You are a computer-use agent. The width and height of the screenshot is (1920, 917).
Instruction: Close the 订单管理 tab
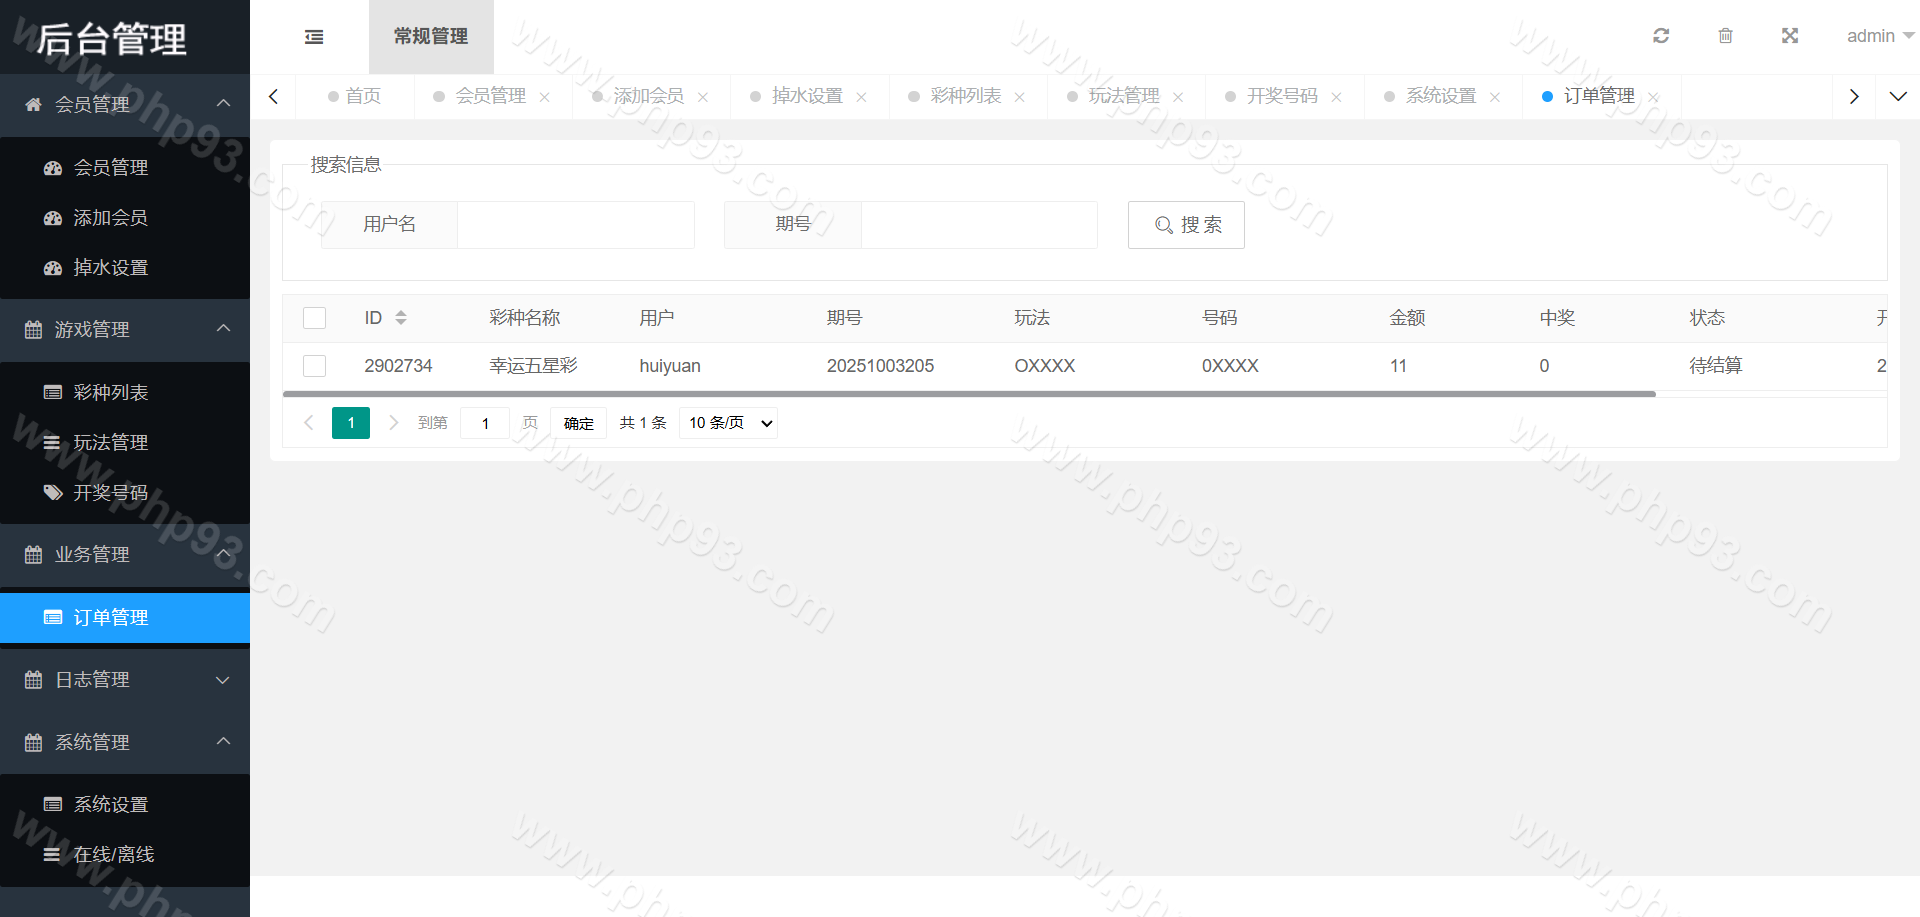point(1654,97)
